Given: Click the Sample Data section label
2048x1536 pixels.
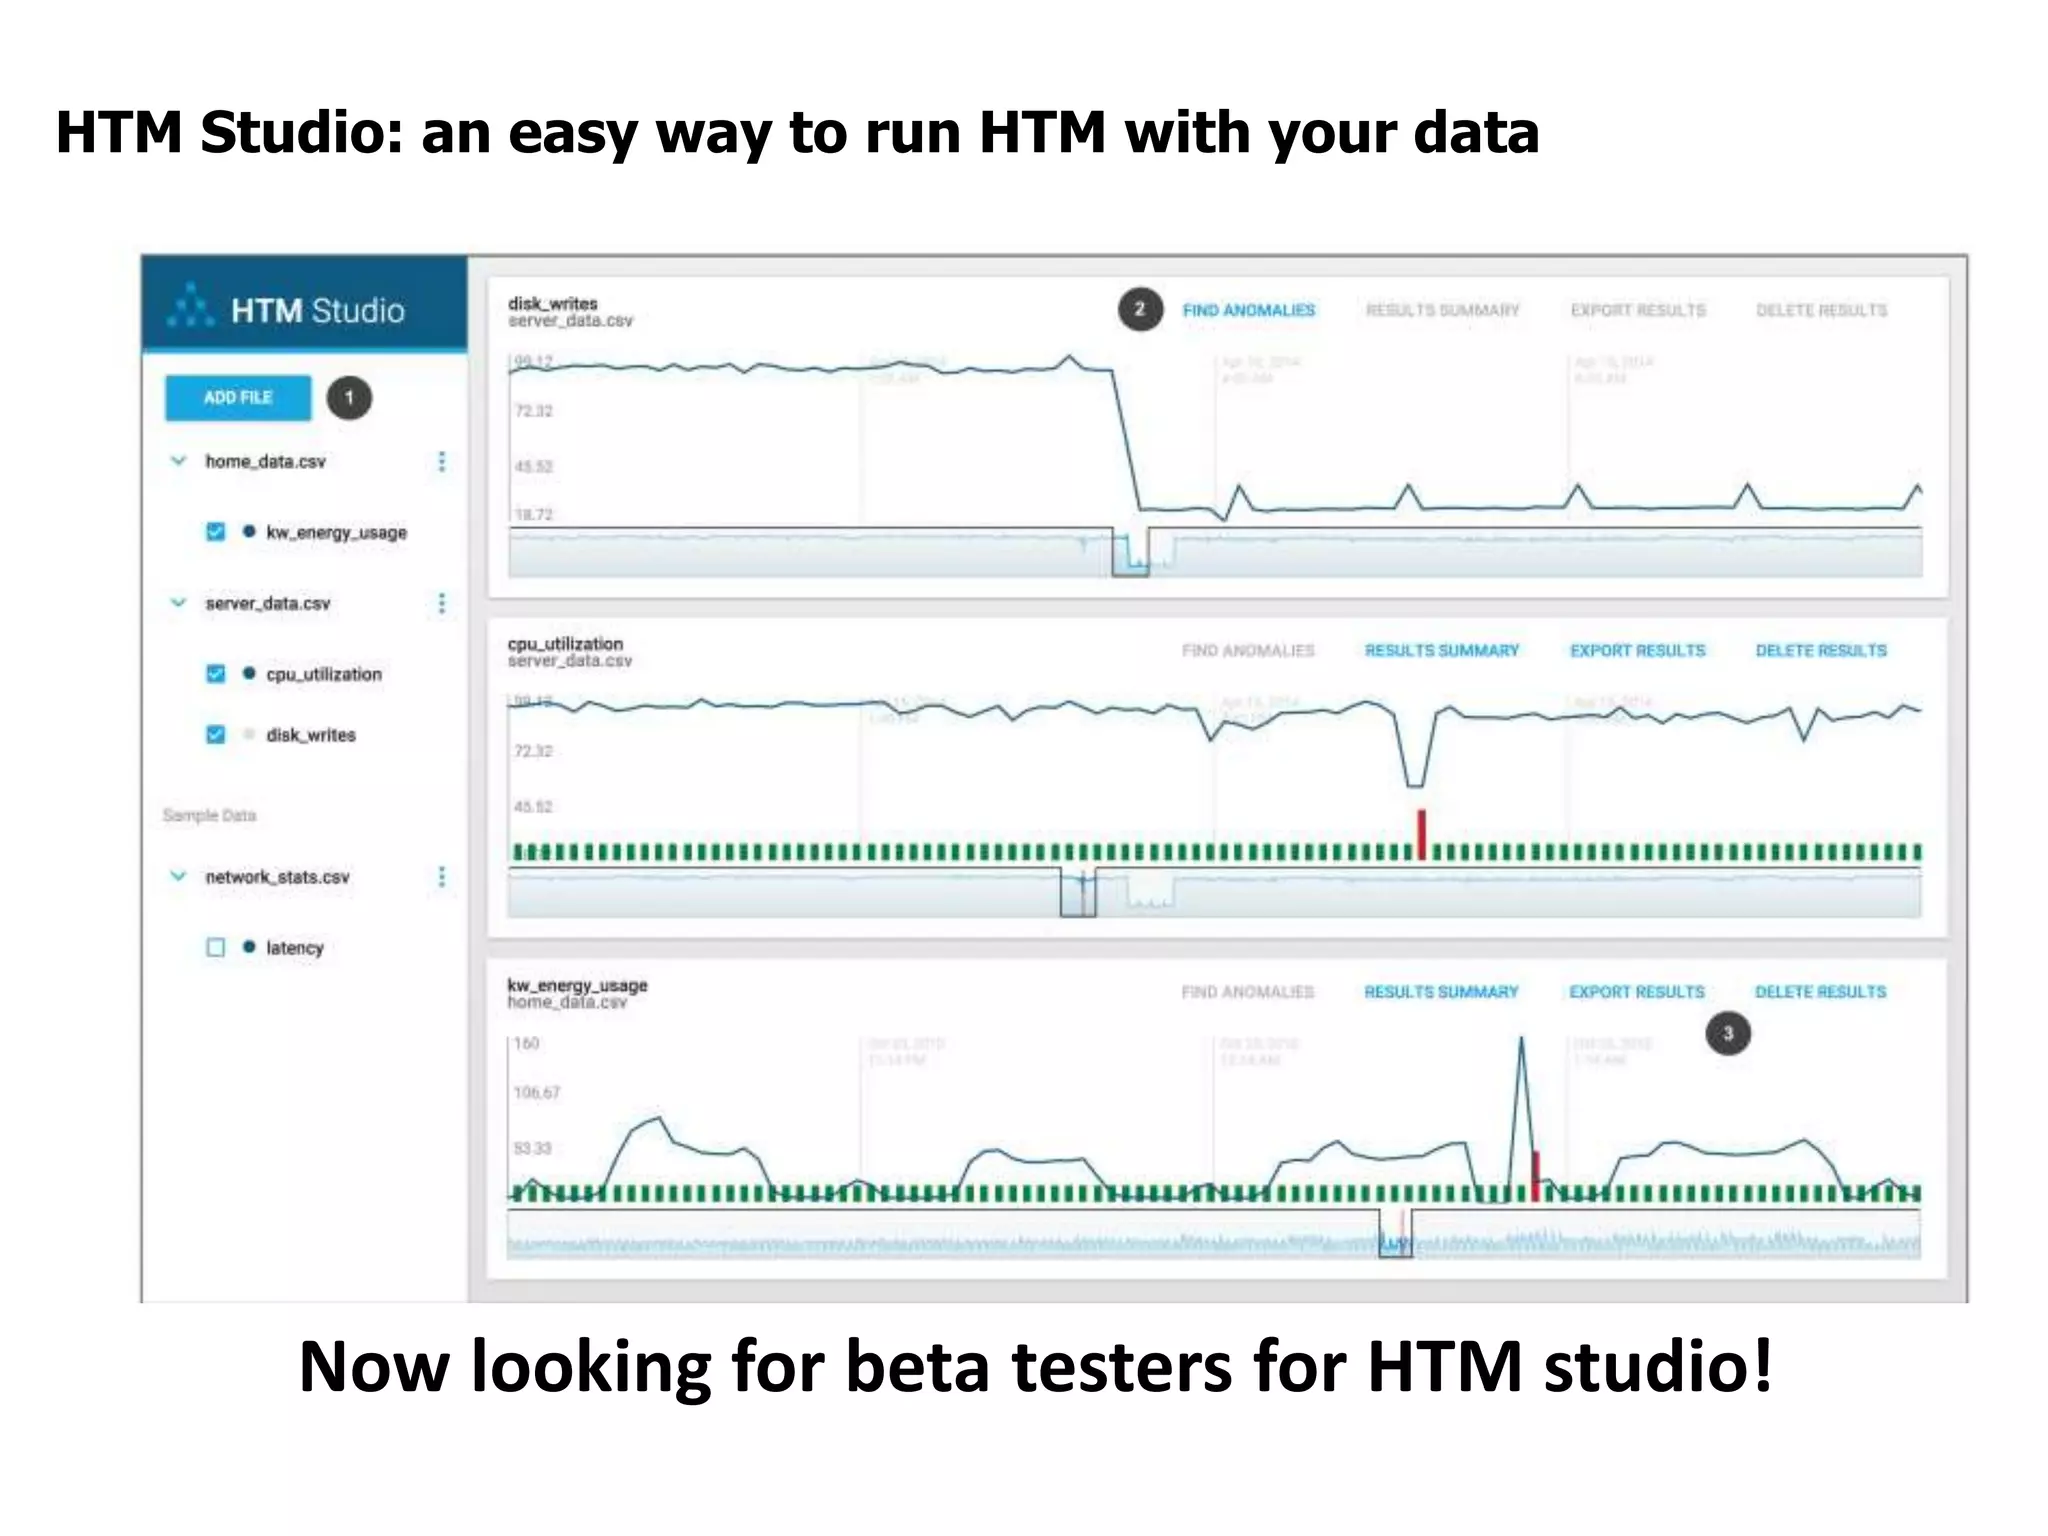Looking at the screenshot, I should click(209, 815).
